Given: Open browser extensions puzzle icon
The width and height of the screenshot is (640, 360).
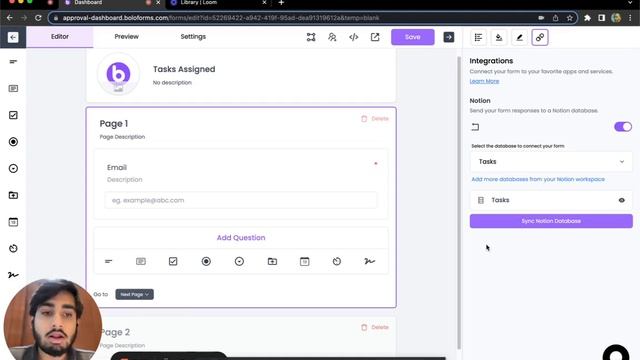Looking at the screenshot, I should tap(587, 18).
